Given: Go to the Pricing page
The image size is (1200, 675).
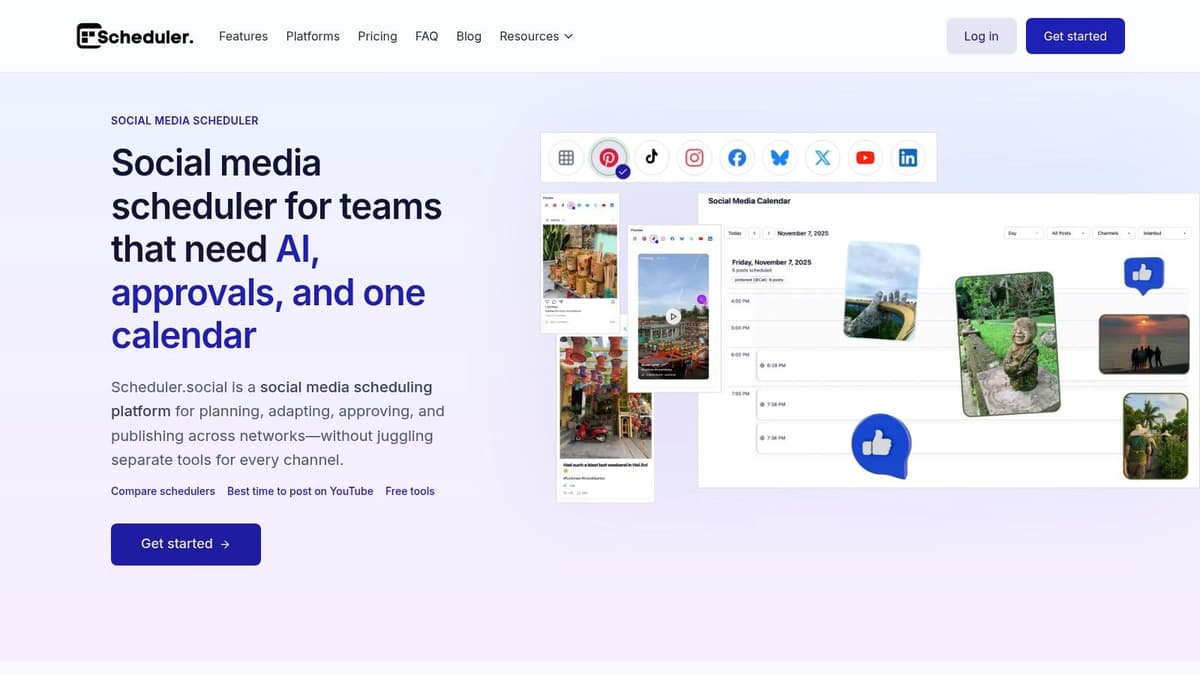Looking at the screenshot, I should (377, 36).
